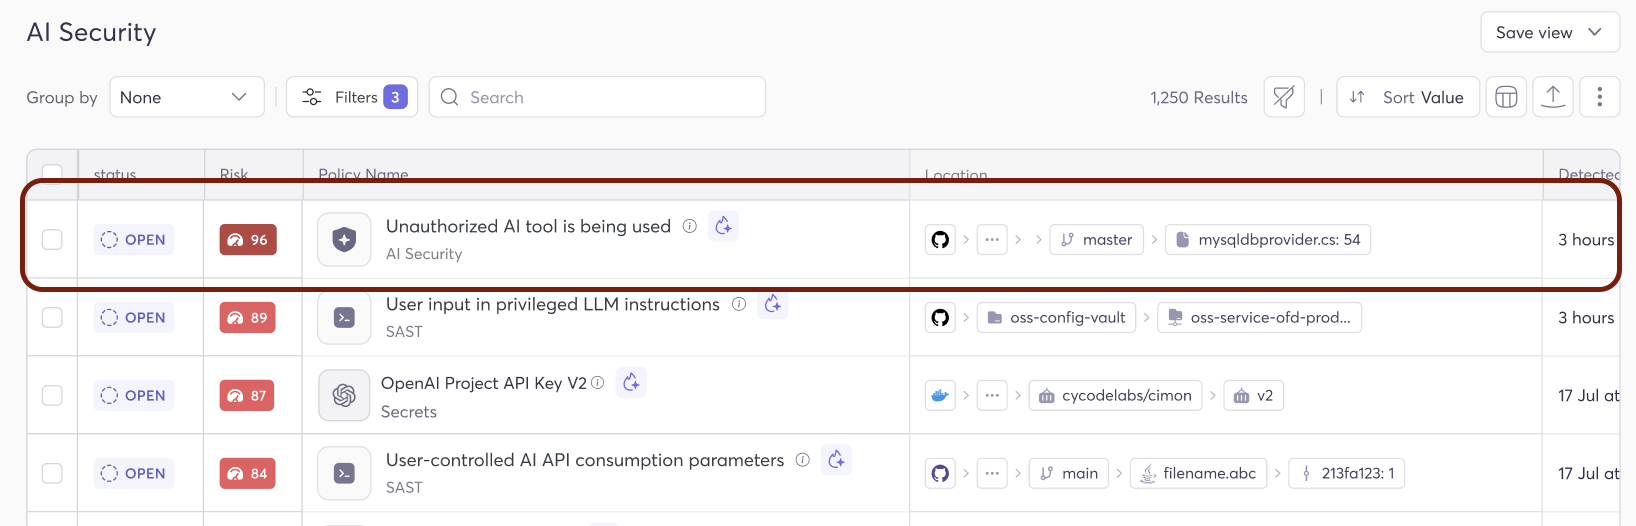Open the column layout settings icon
The width and height of the screenshot is (1636, 526).
point(1506,97)
